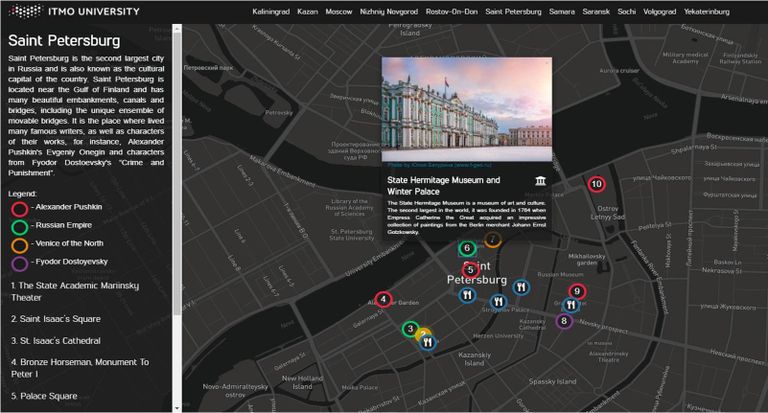Screen dimensions: 768x413
Task: Select purple map marker number 8
Action: coord(564,321)
